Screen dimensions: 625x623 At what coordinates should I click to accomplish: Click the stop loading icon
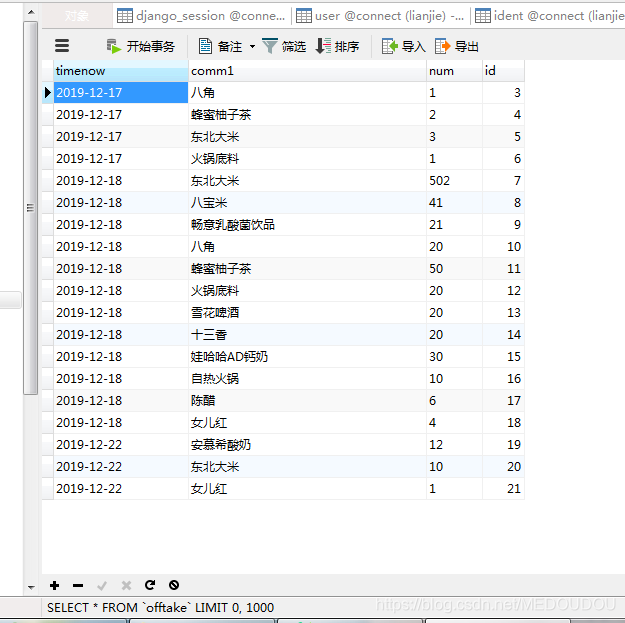point(174,585)
